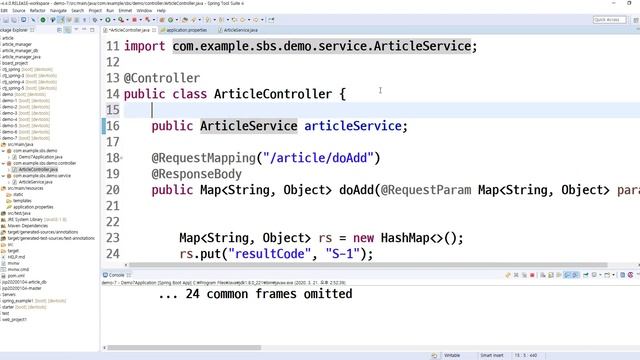Place cursor on line 16 ArticleService text

pyautogui.click(x=249, y=126)
